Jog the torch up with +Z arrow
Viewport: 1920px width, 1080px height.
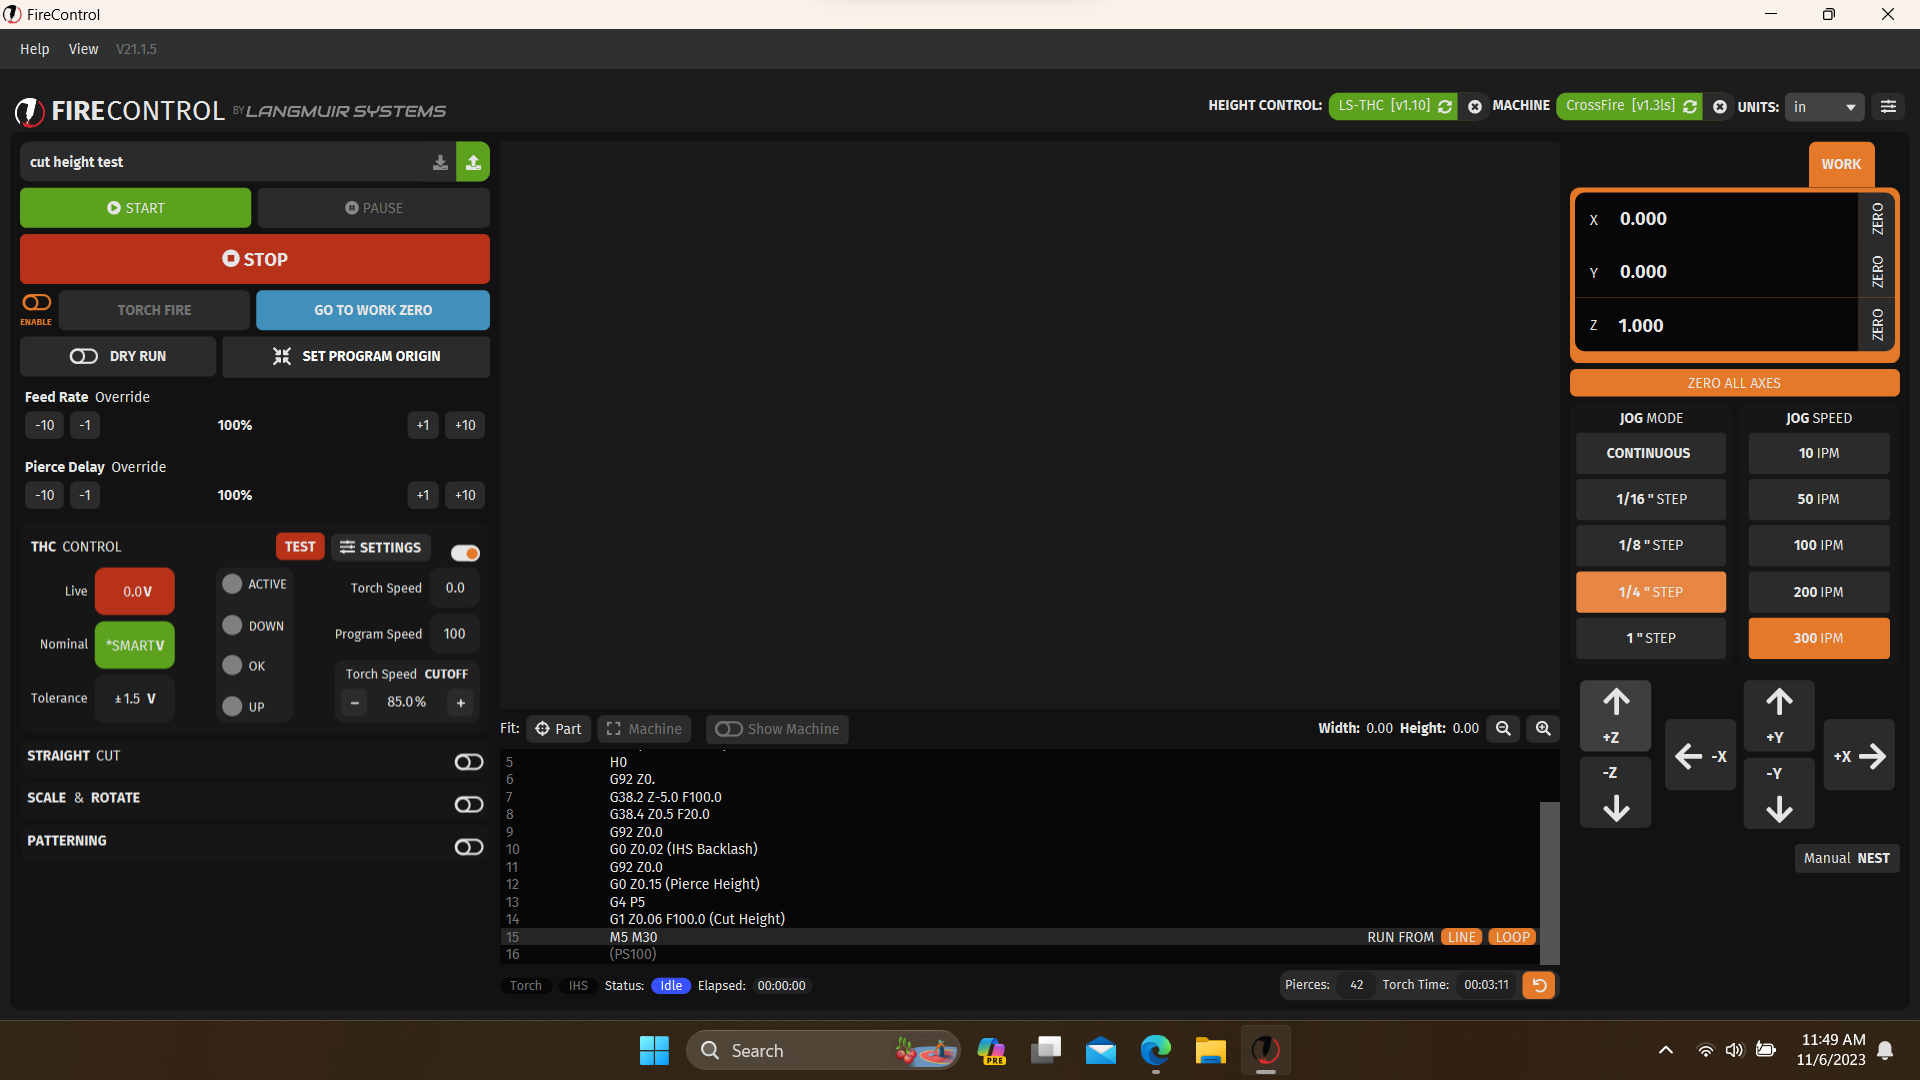(x=1616, y=715)
